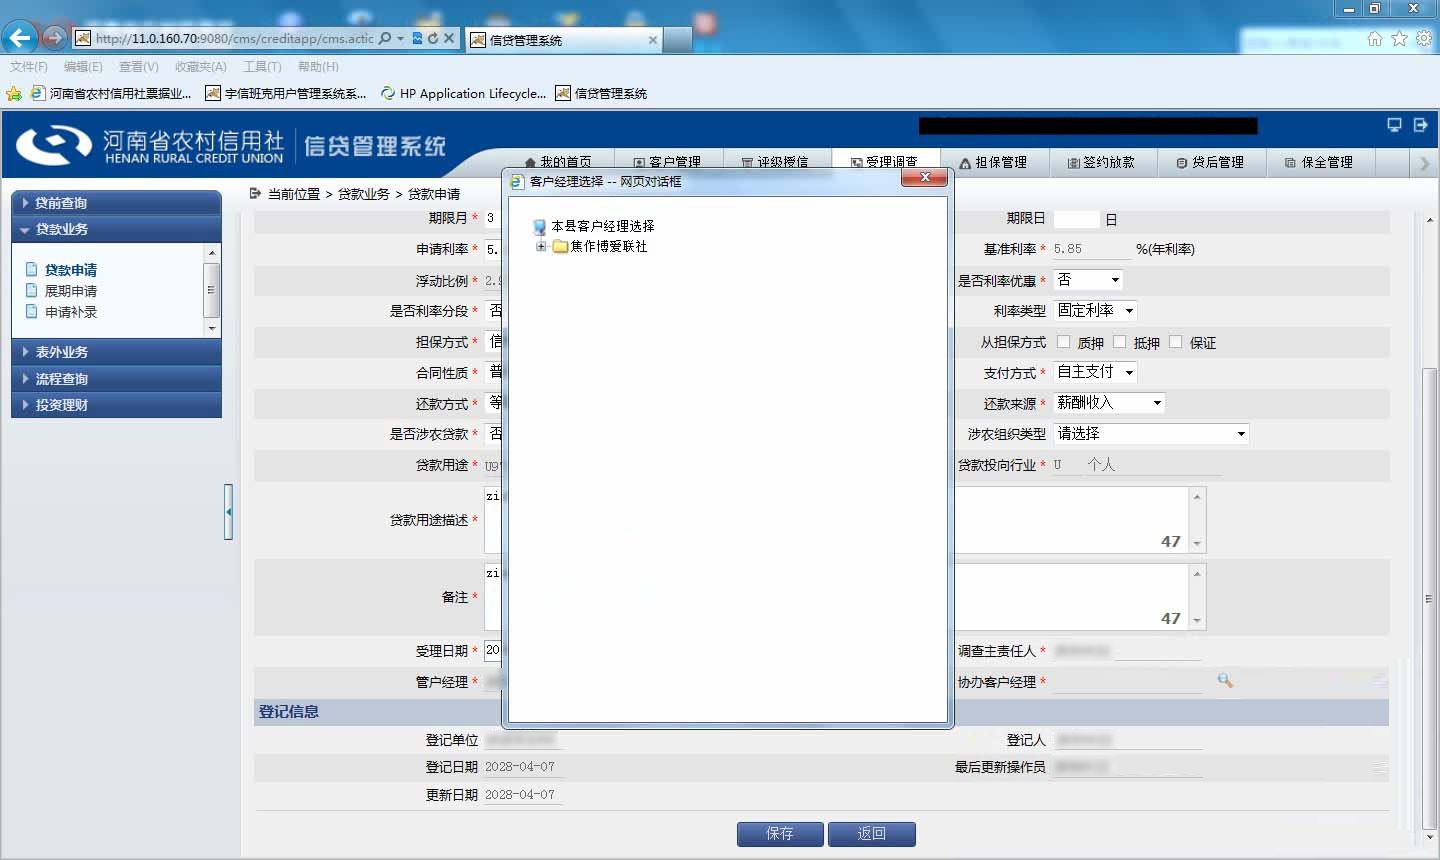
Task: Open the 涉农组织类型 dropdown
Action: click(1152, 434)
